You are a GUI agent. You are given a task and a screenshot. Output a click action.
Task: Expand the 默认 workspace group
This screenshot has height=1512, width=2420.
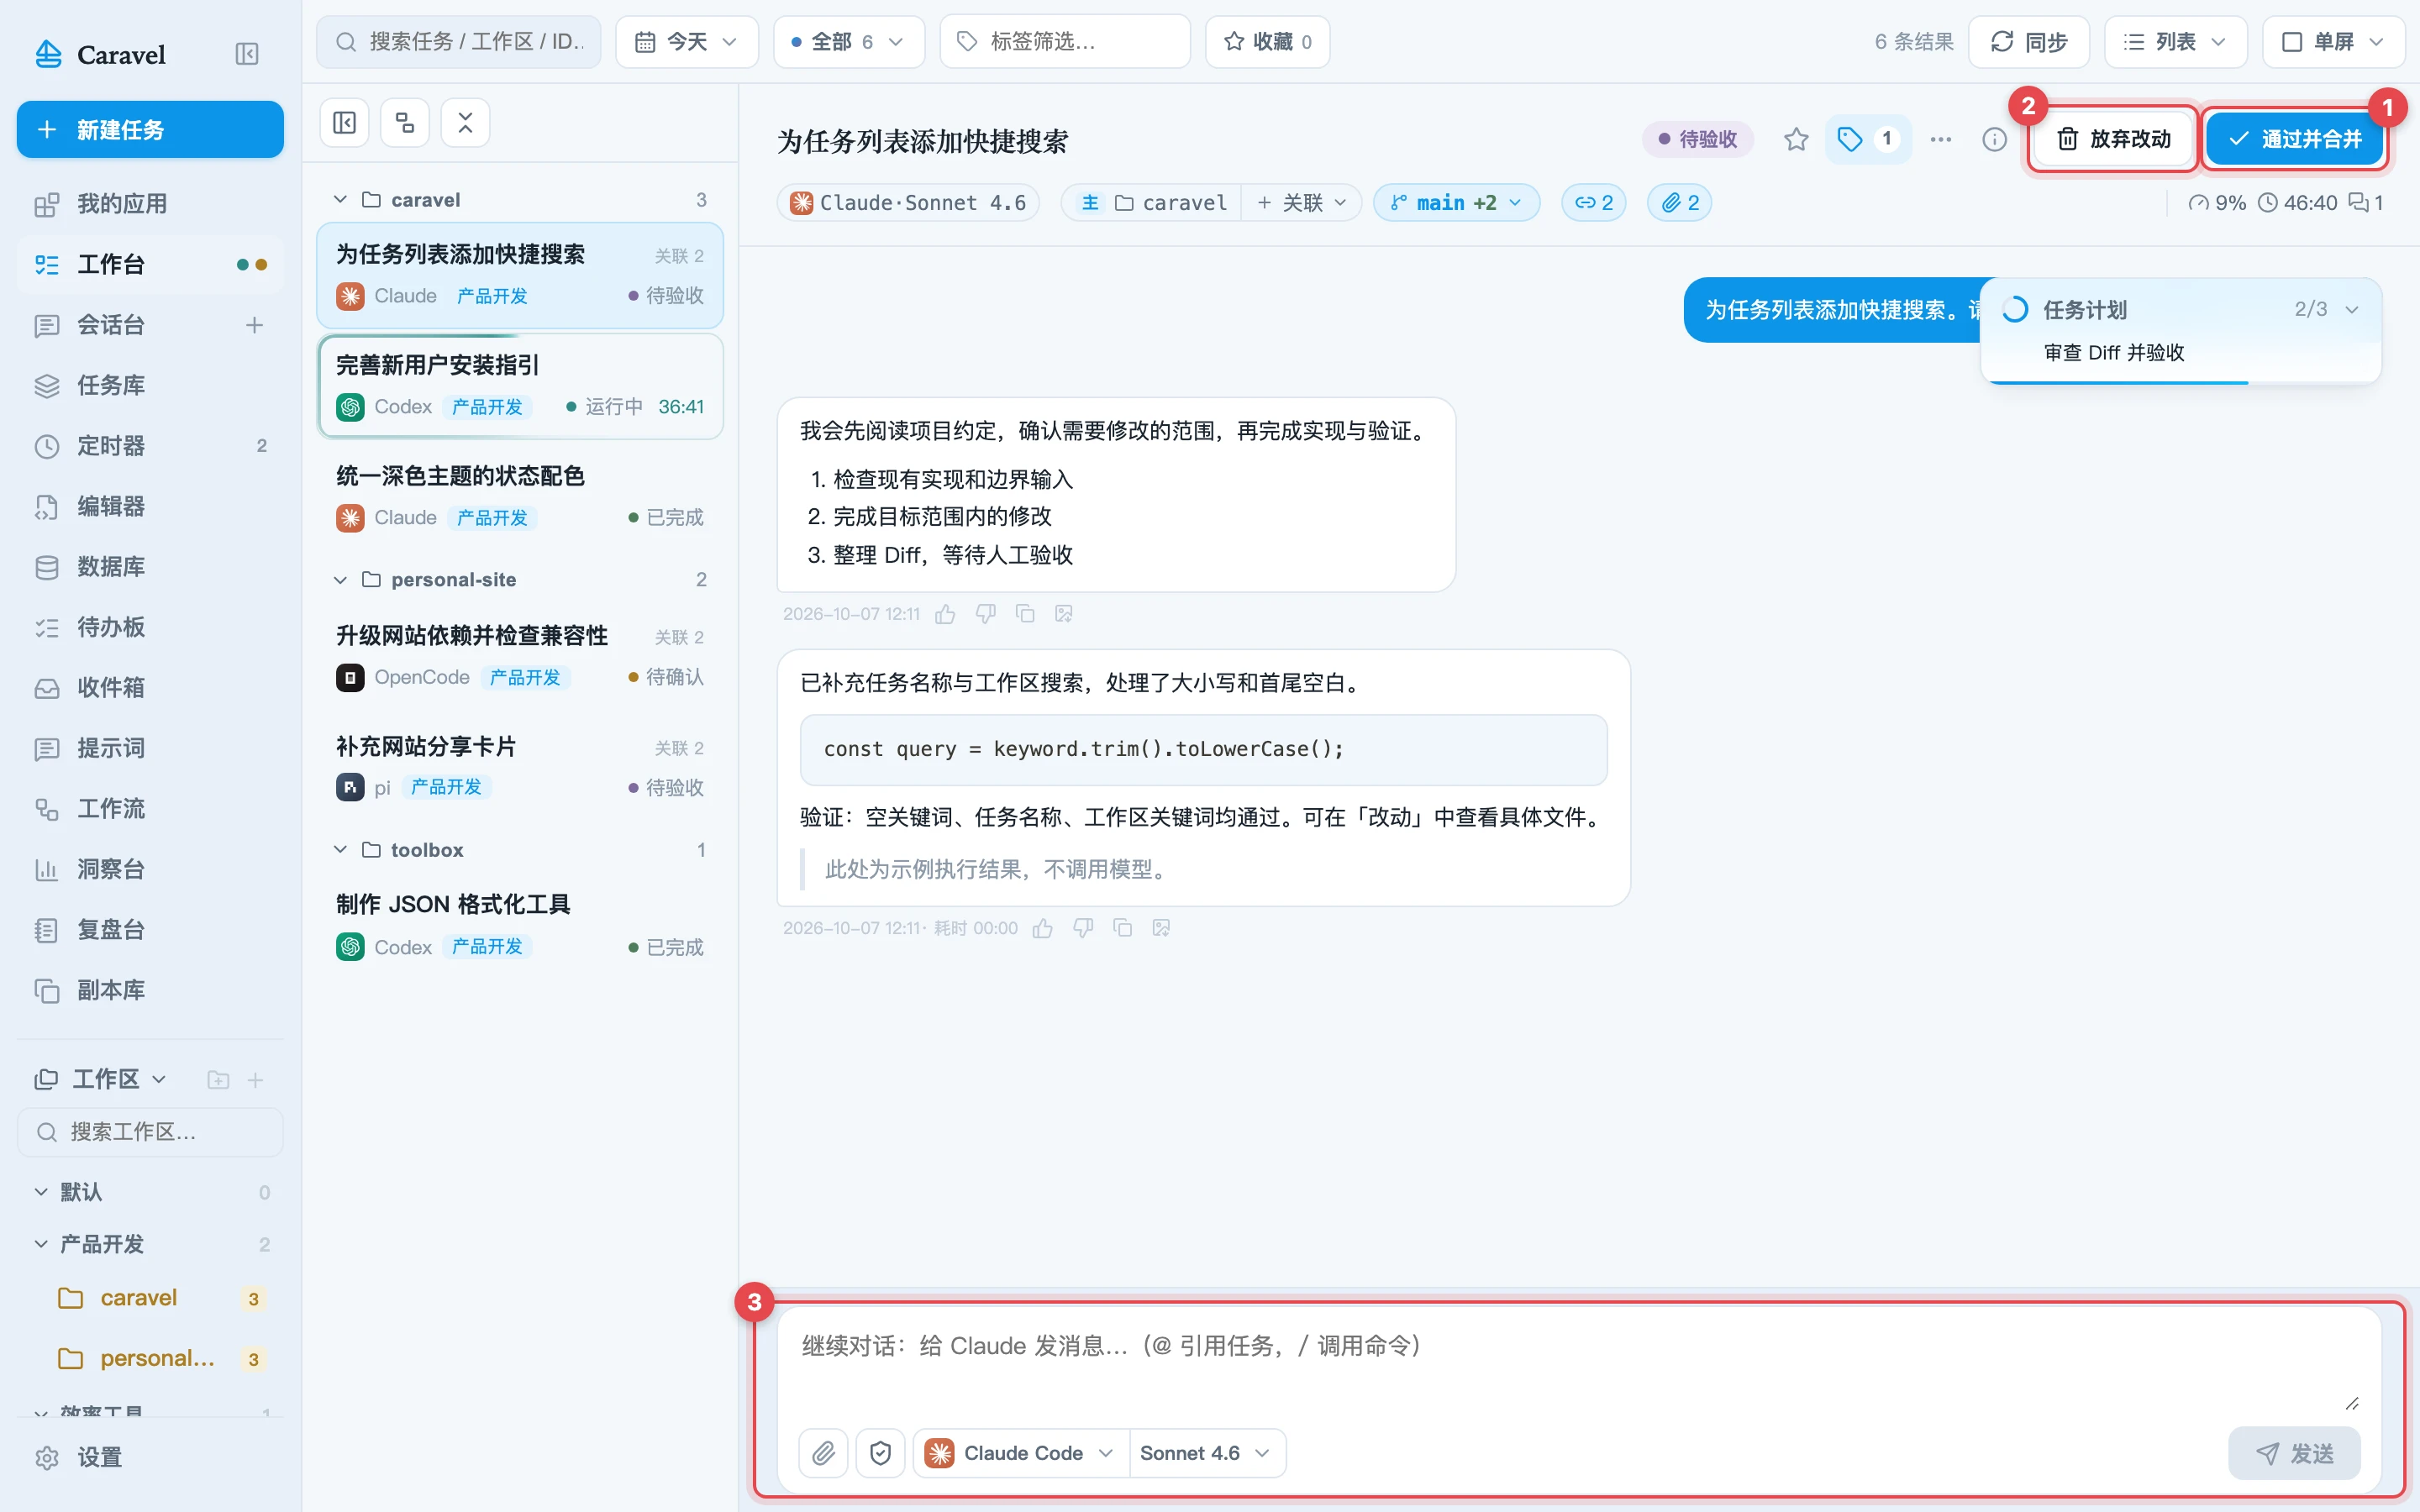41,1192
